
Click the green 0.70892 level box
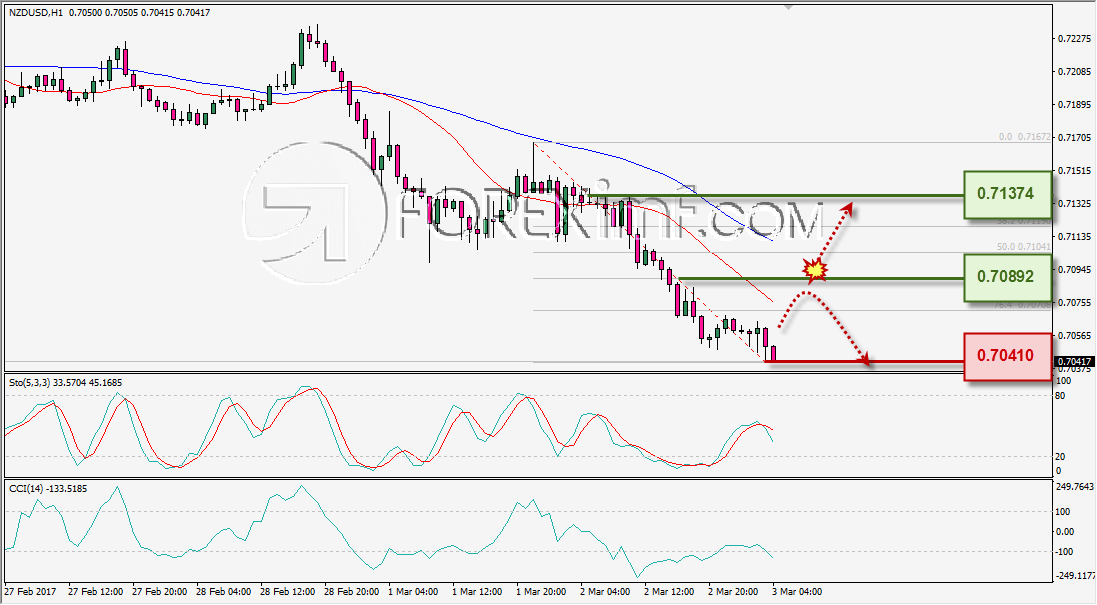coord(1007,277)
